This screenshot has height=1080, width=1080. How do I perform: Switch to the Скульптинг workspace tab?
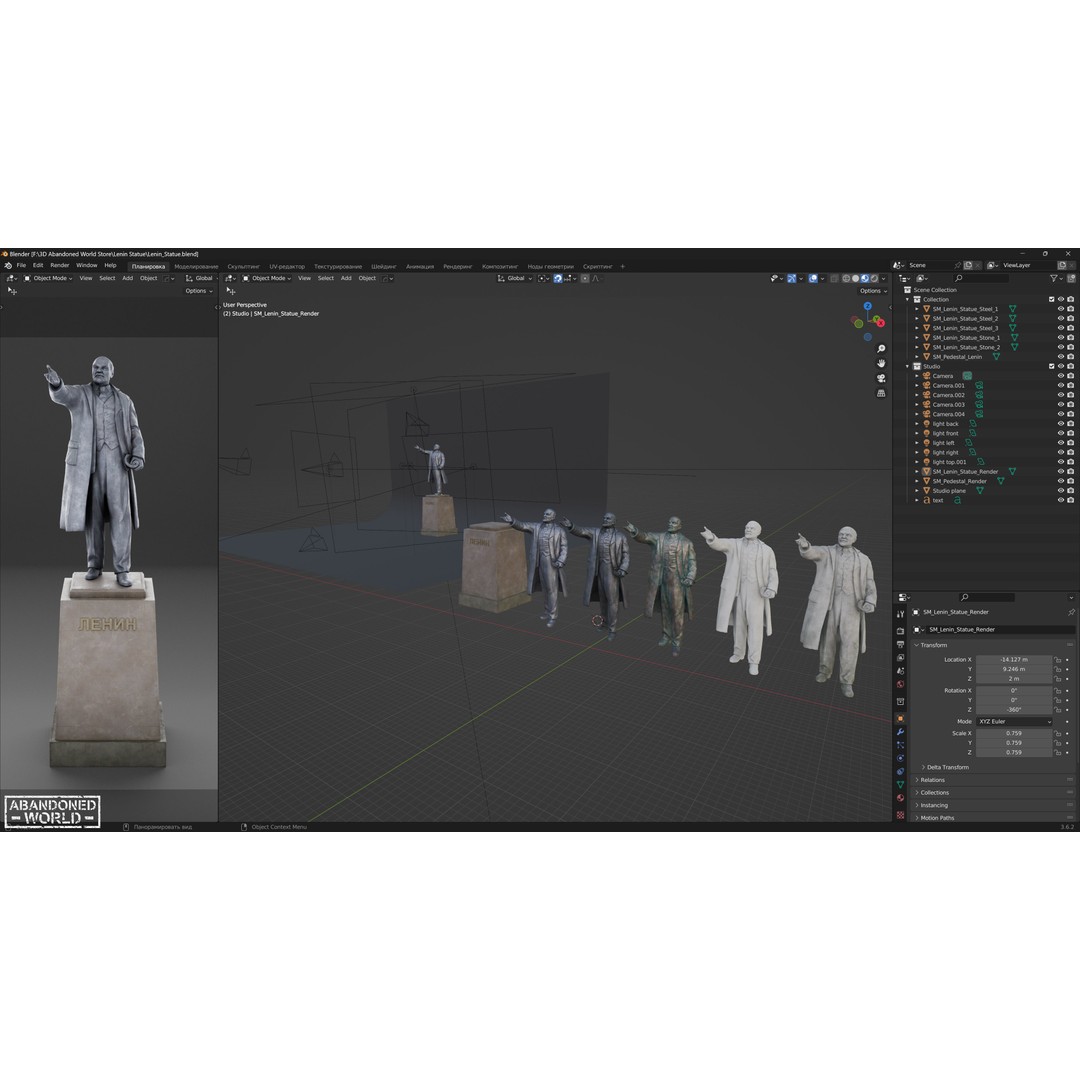(243, 267)
